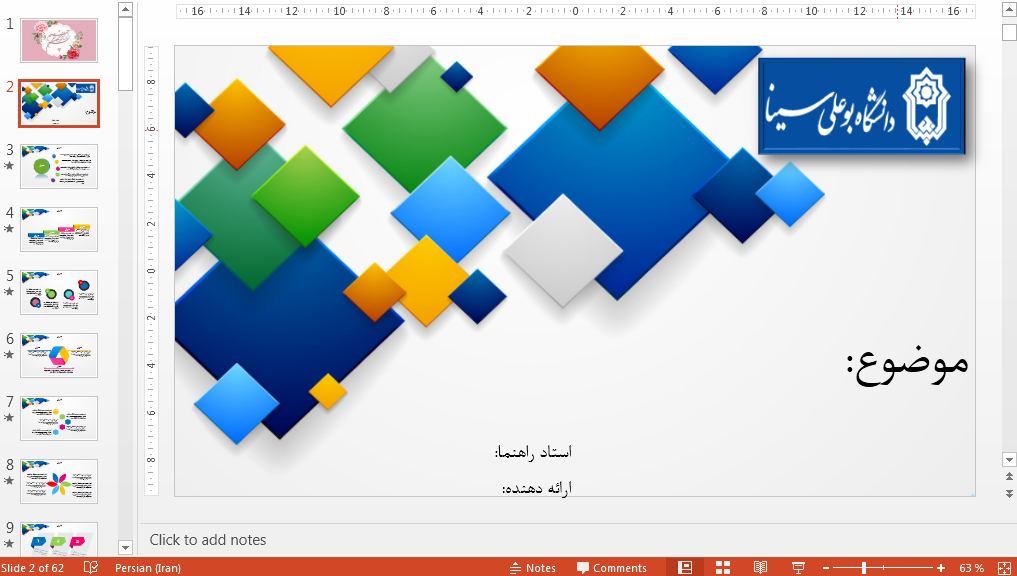Click the Persian (Iran) language indicator
Image resolution: width=1017 pixels, height=576 pixels.
tap(148, 568)
